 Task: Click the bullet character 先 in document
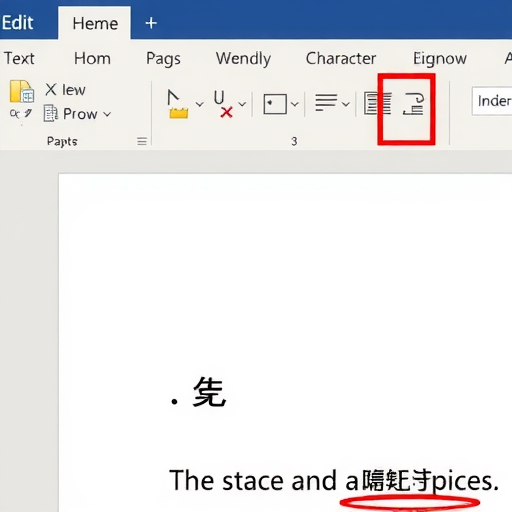(209, 392)
